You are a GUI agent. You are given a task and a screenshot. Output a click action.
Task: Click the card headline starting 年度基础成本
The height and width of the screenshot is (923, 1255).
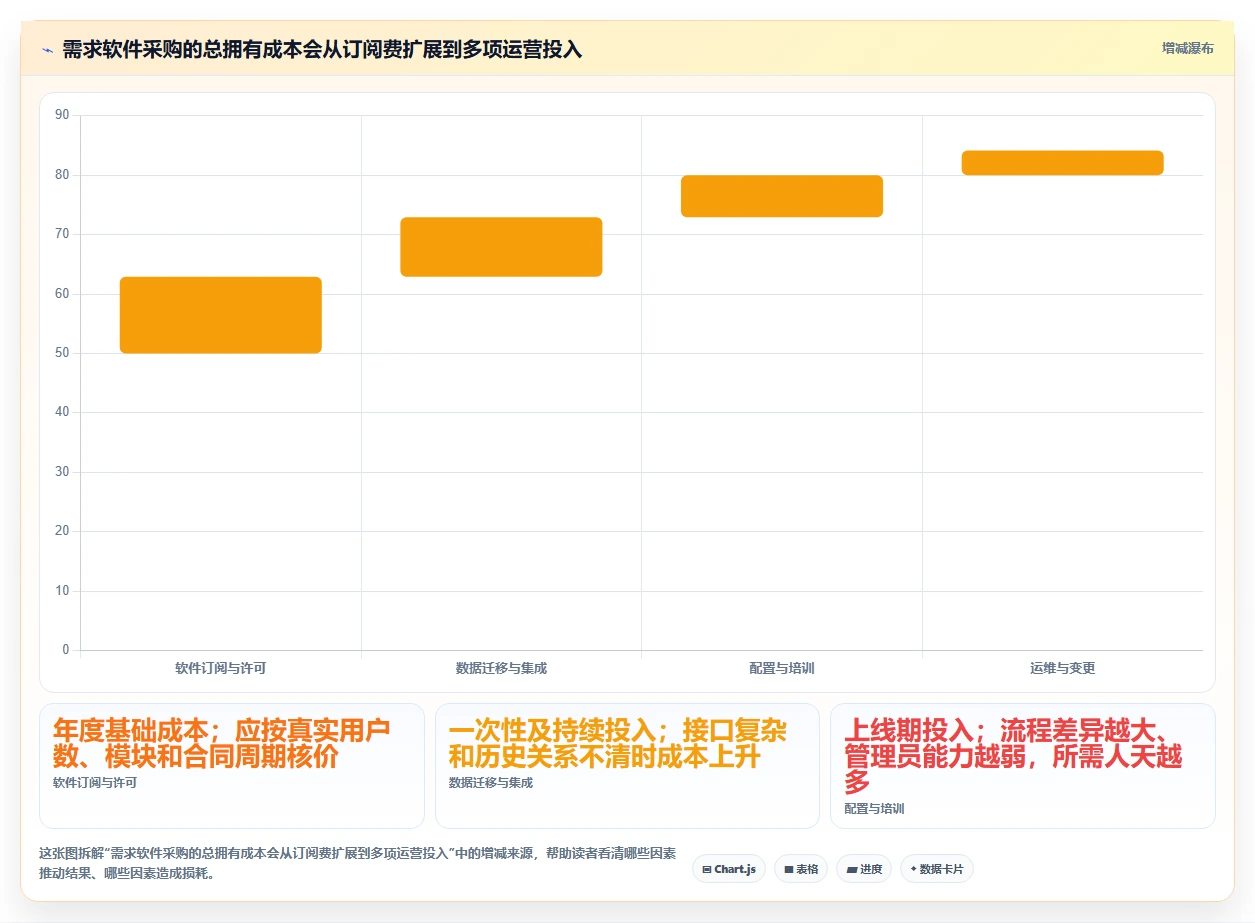(x=221, y=743)
